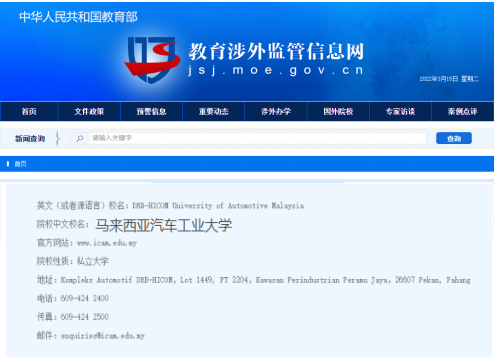The height and width of the screenshot is (361, 498).
Task: Click the 新闻查询 label
Action: [x=30, y=139]
